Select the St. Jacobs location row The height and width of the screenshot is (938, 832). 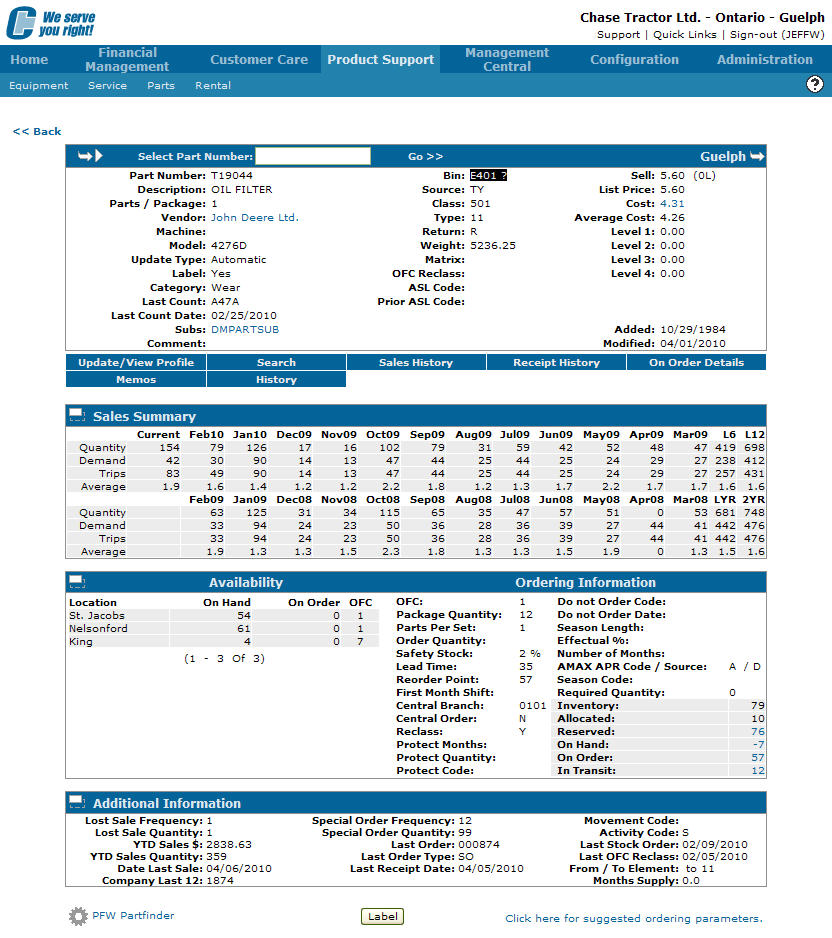click(x=223, y=616)
